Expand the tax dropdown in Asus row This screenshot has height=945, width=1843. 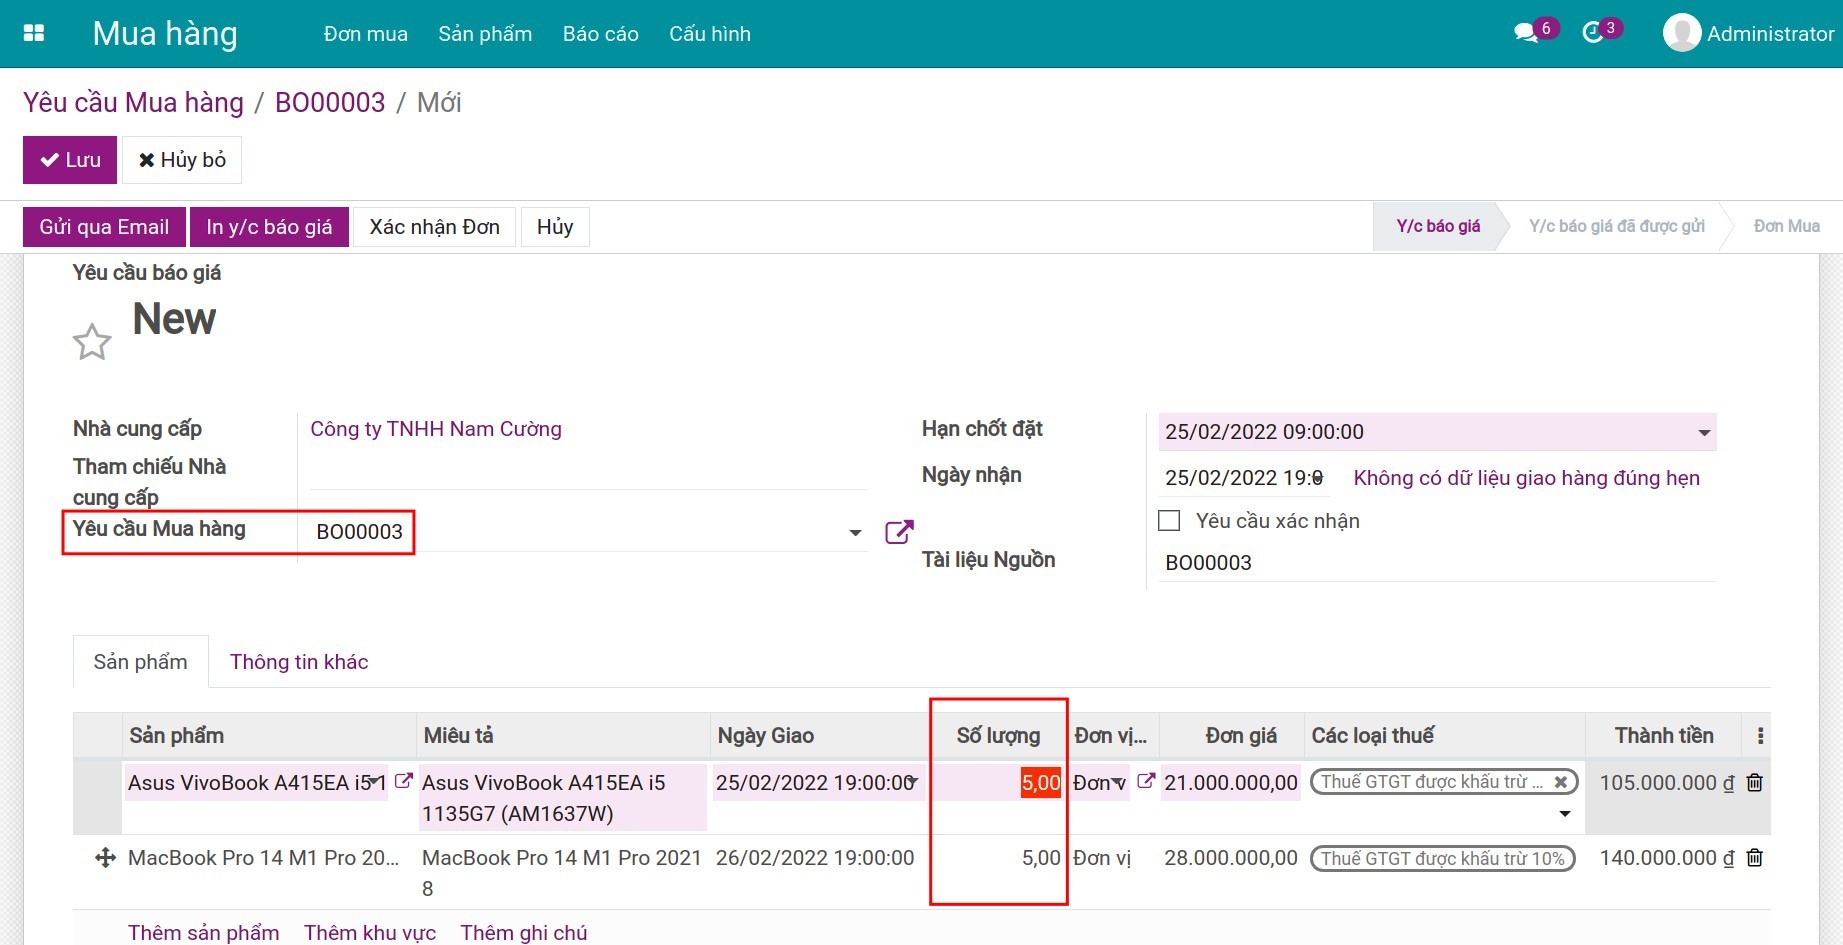pos(1564,814)
